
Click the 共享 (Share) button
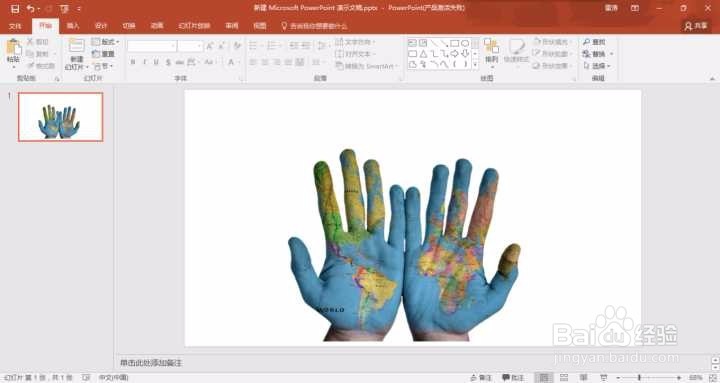pos(696,26)
